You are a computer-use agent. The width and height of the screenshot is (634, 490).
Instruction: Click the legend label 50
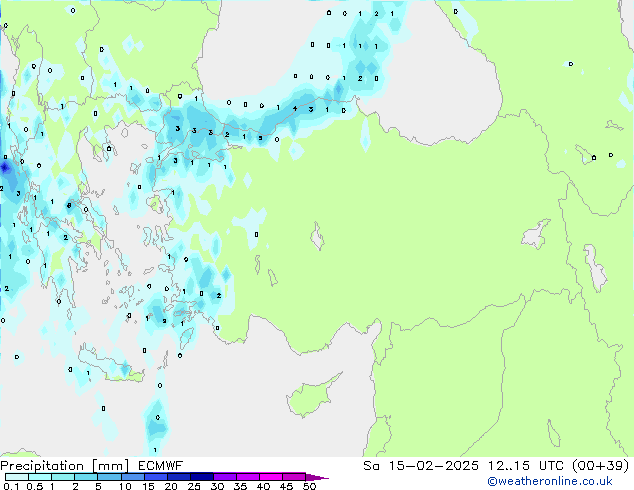point(309,486)
